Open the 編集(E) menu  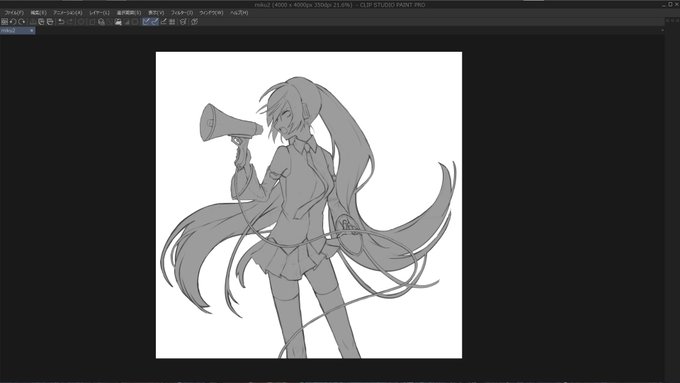38,13
